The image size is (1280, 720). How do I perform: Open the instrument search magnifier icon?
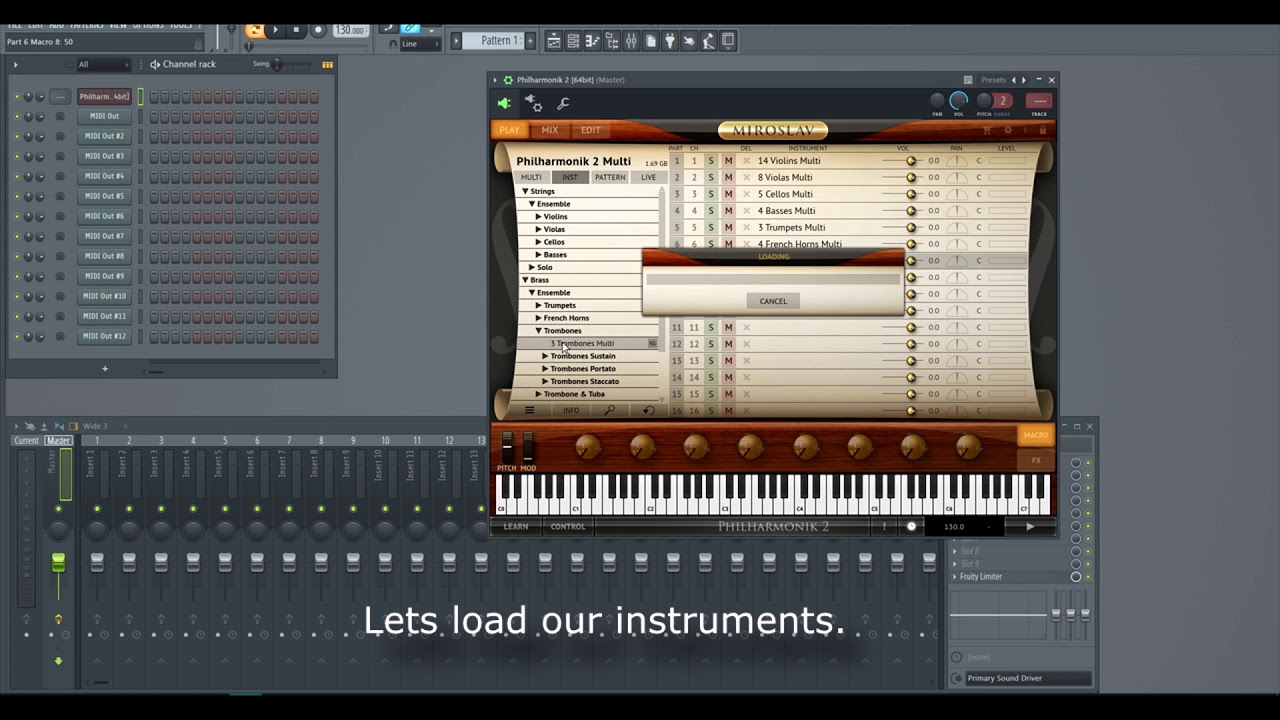[x=610, y=410]
